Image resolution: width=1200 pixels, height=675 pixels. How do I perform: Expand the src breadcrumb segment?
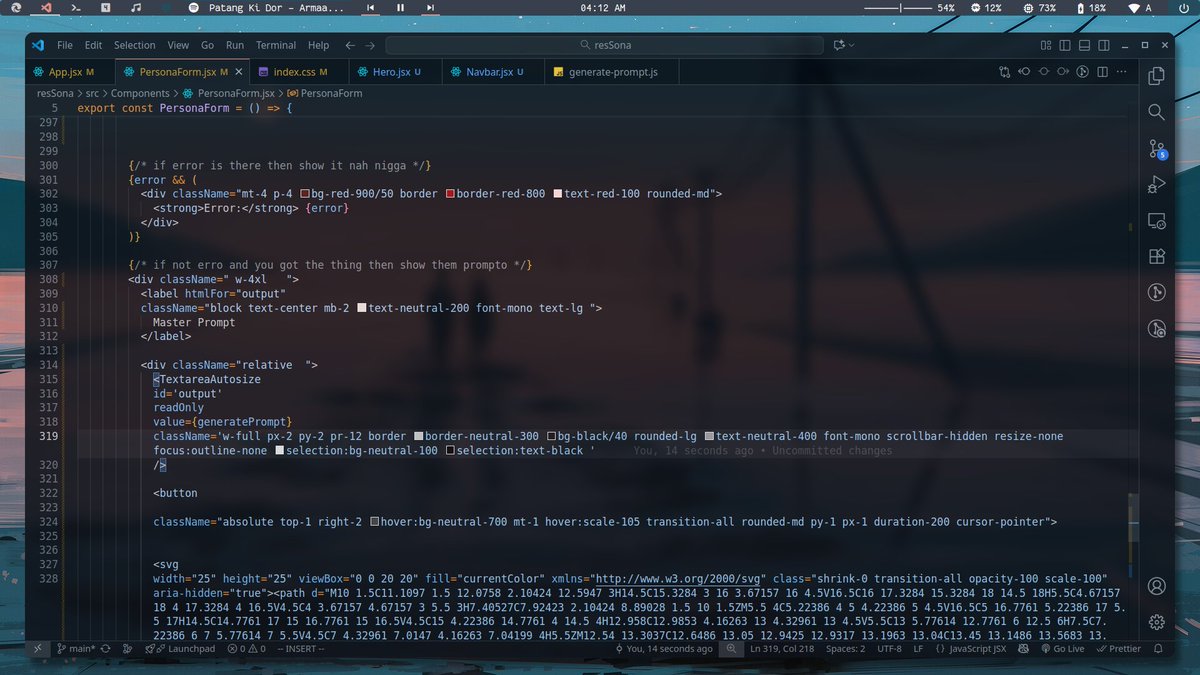(93, 93)
